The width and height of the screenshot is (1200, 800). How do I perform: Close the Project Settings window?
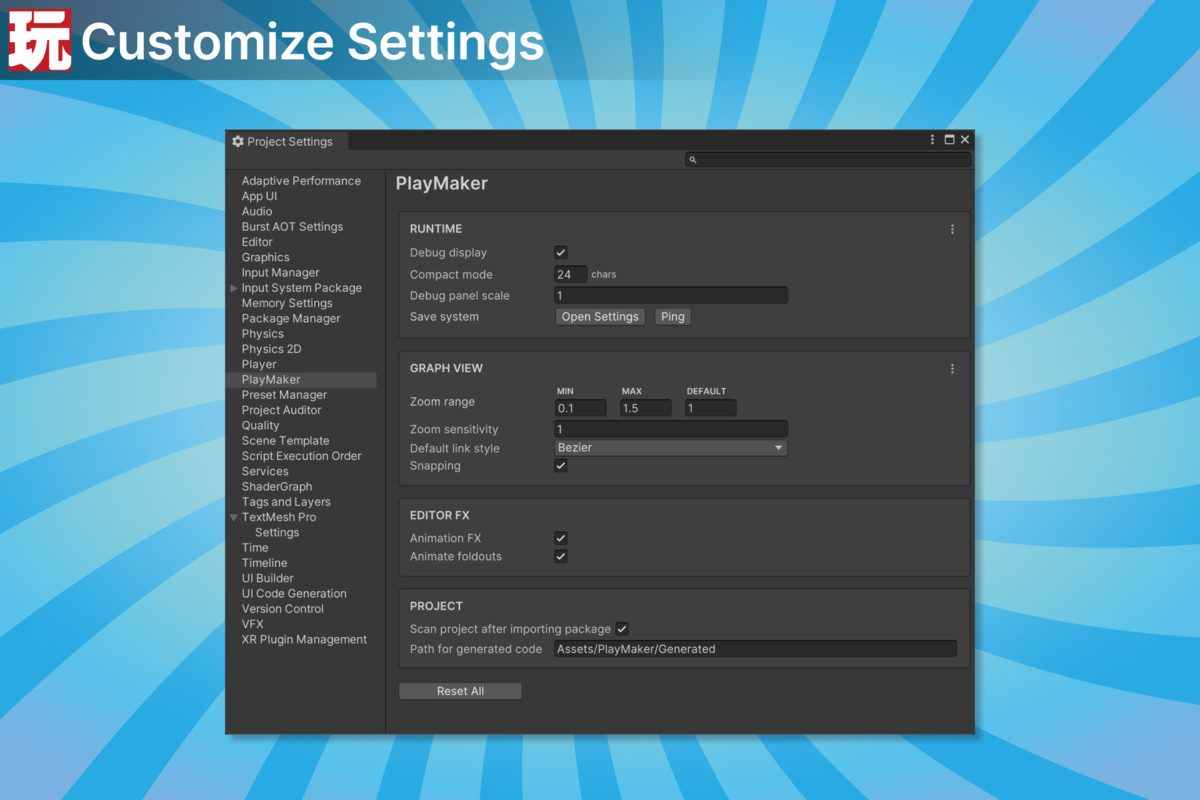tap(965, 140)
